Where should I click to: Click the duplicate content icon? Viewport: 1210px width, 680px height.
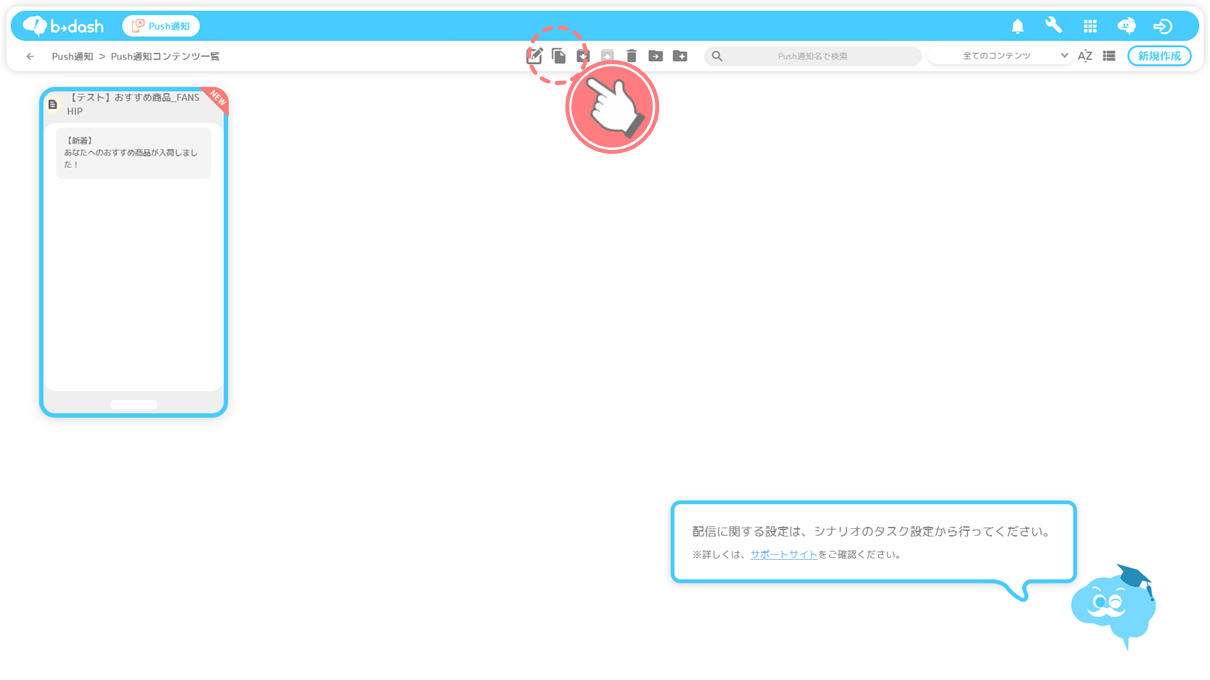coord(559,56)
